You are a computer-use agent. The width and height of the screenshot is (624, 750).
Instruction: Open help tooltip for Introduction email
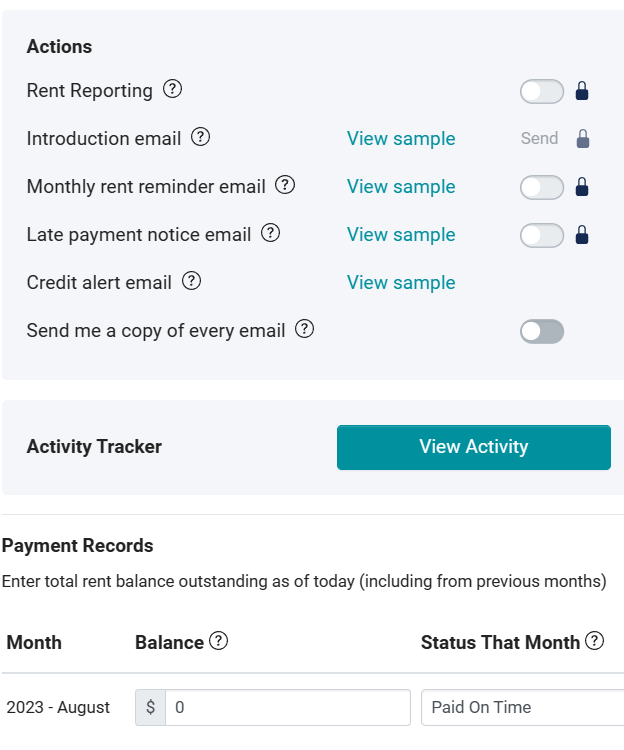coord(200,137)
